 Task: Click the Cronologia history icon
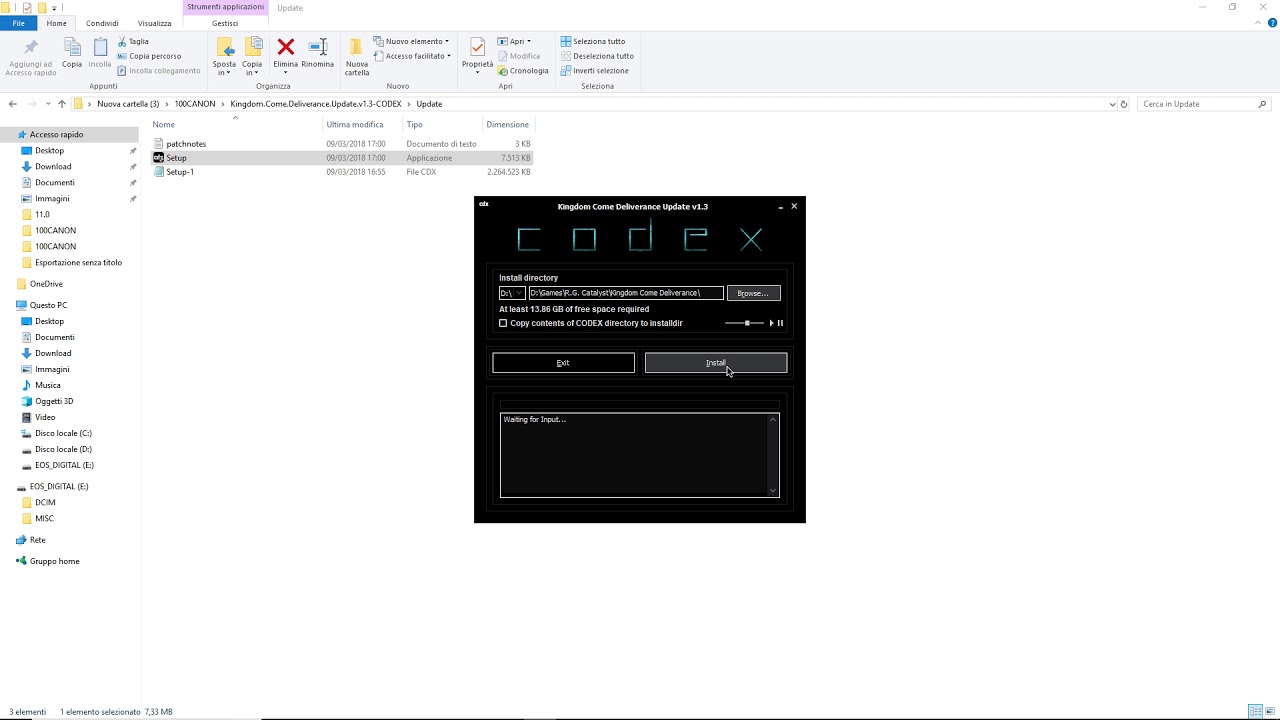(503, 71)
